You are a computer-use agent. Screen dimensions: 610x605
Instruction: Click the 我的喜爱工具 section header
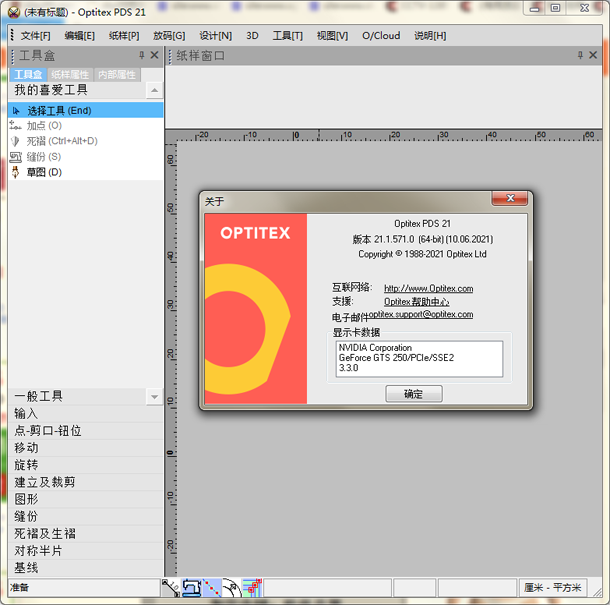tap(77, 90)
